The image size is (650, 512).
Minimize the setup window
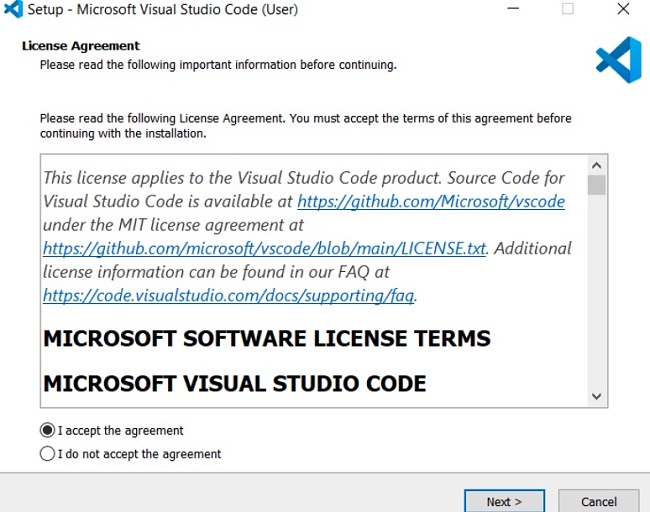(513, 9)
